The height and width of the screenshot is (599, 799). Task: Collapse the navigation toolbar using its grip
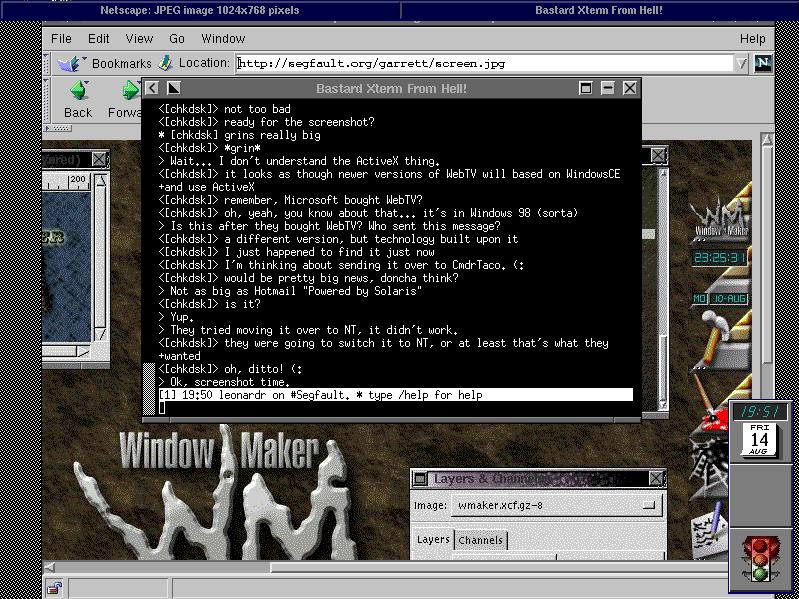coord(46,99)
